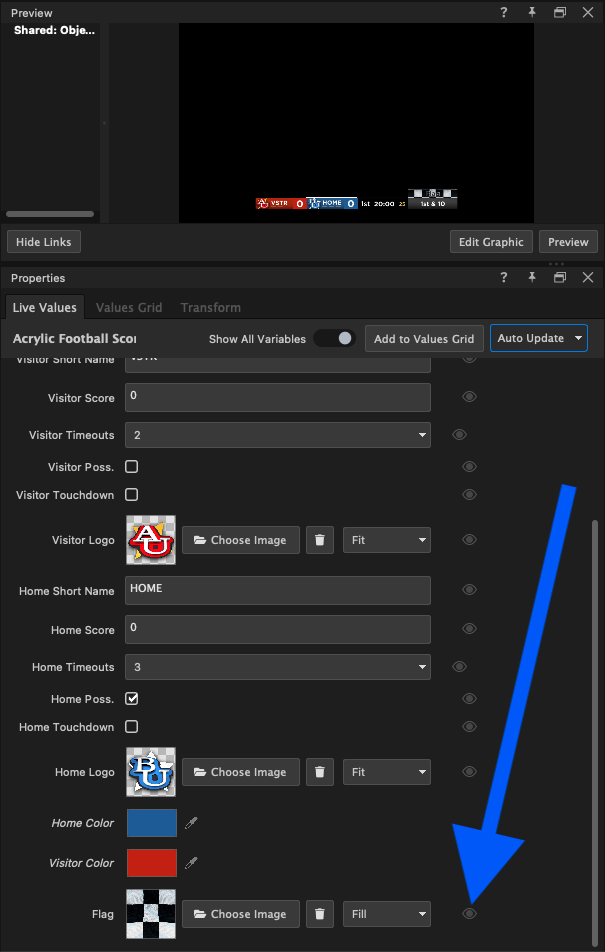
Task: Delete the Home Logo image with trash icon
Action: (x=319, y=772)
